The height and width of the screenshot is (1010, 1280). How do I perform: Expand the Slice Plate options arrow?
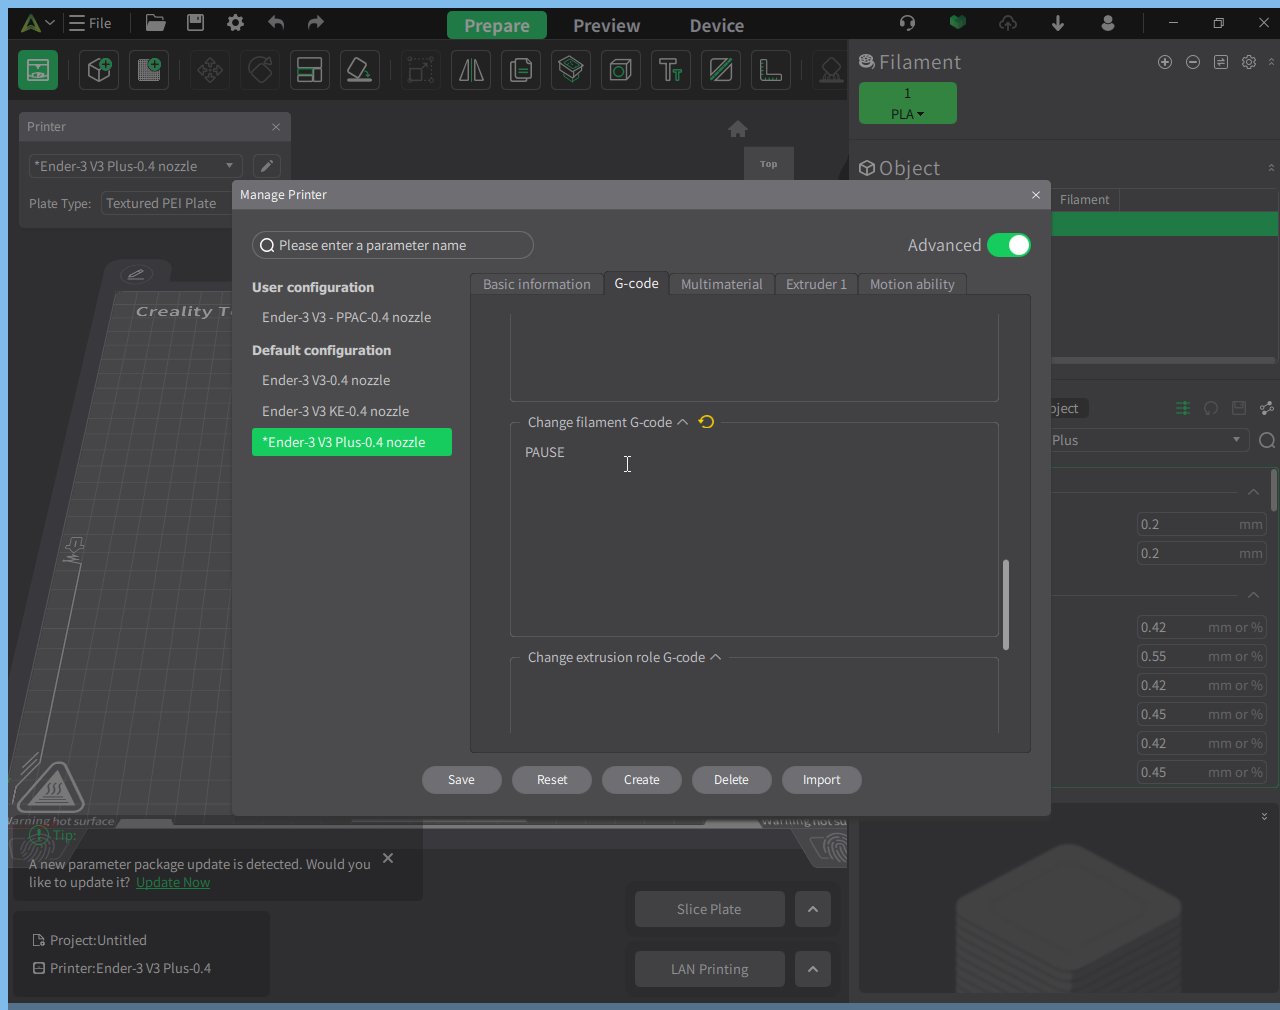click(x=812, y=909)
